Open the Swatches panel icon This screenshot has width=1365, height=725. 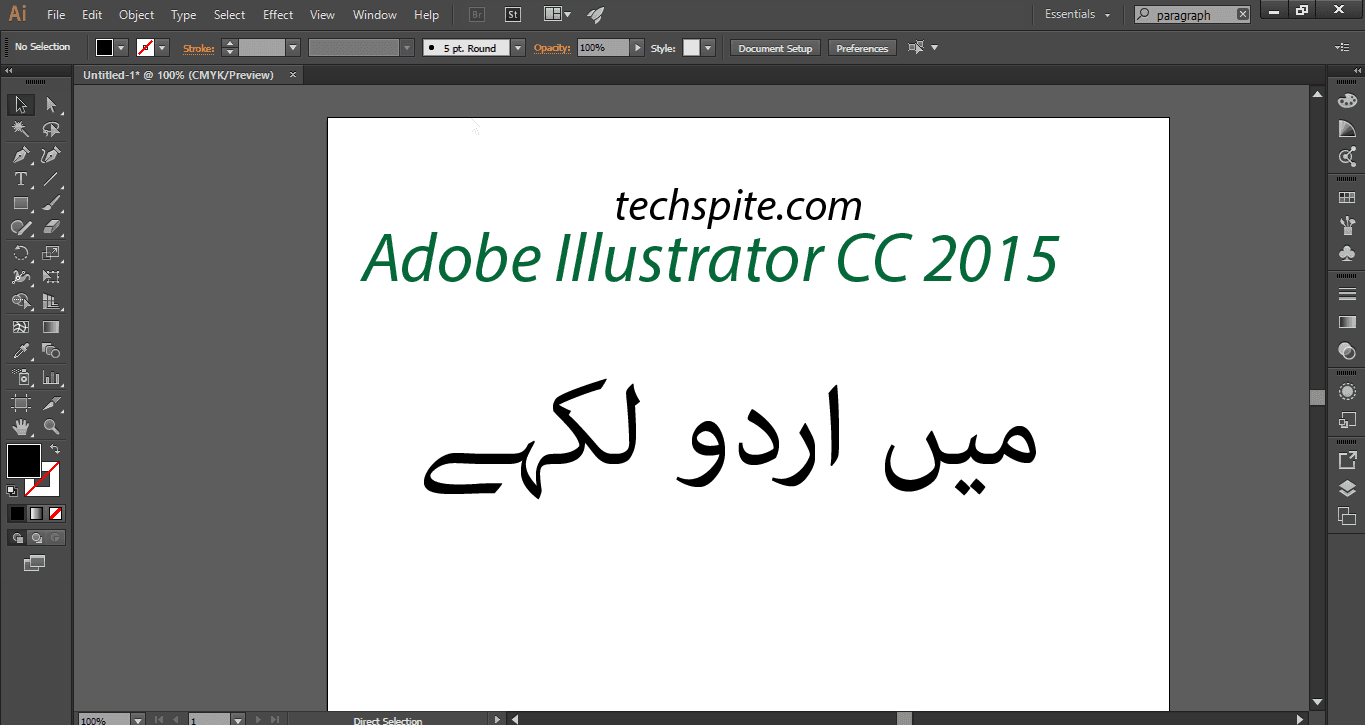point(1347,197)
